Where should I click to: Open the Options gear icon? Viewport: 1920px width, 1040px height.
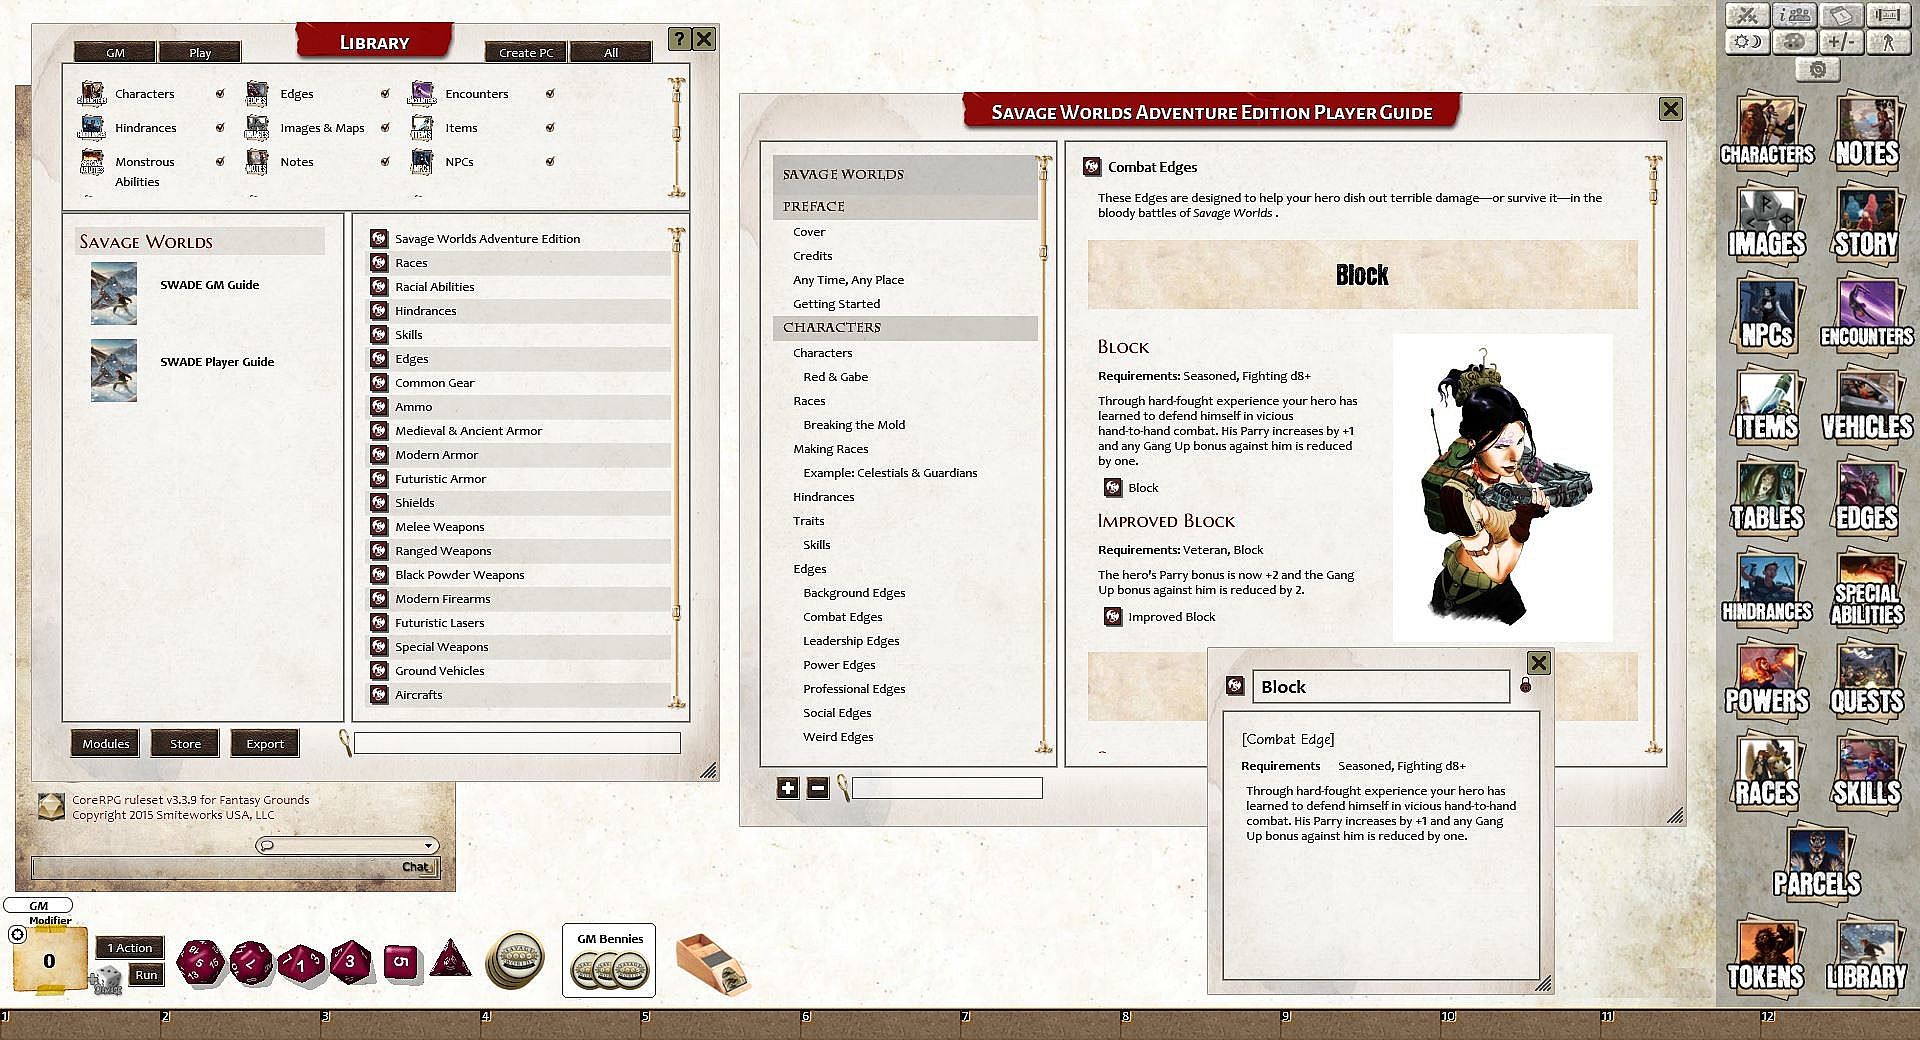(x=1818, y=69)
